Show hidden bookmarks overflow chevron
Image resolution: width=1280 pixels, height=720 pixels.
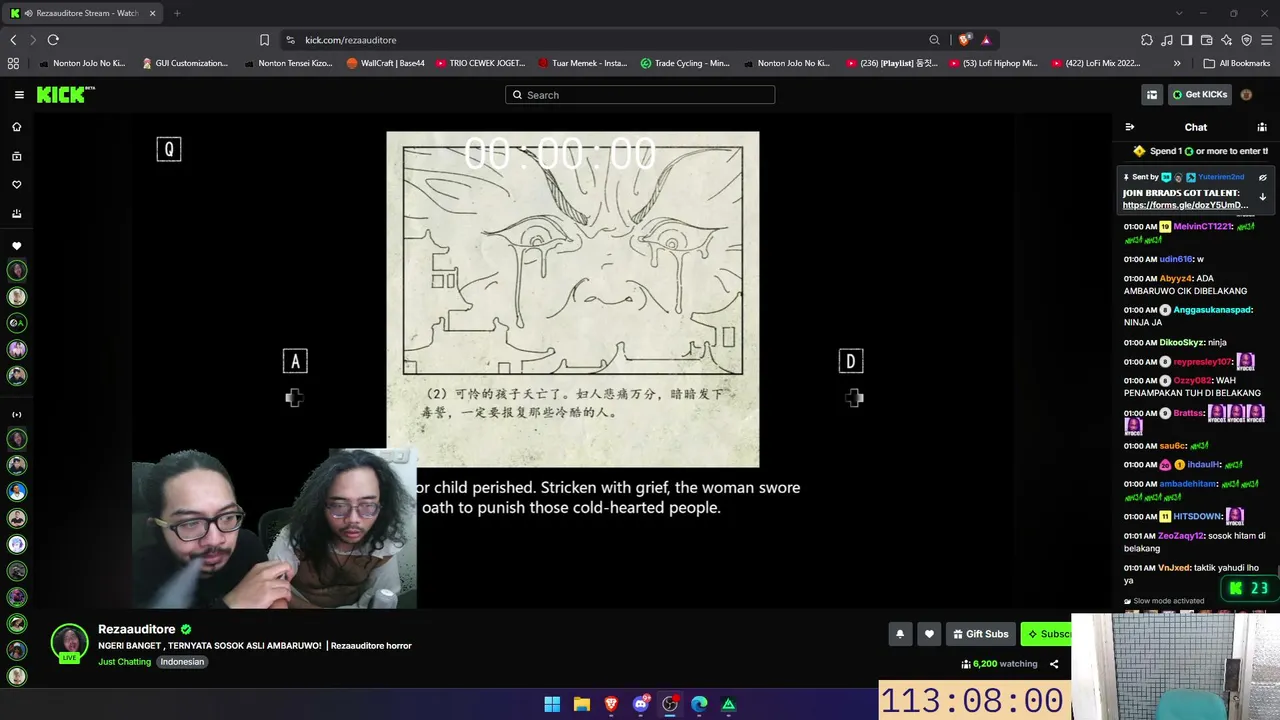click(1177, 63)
